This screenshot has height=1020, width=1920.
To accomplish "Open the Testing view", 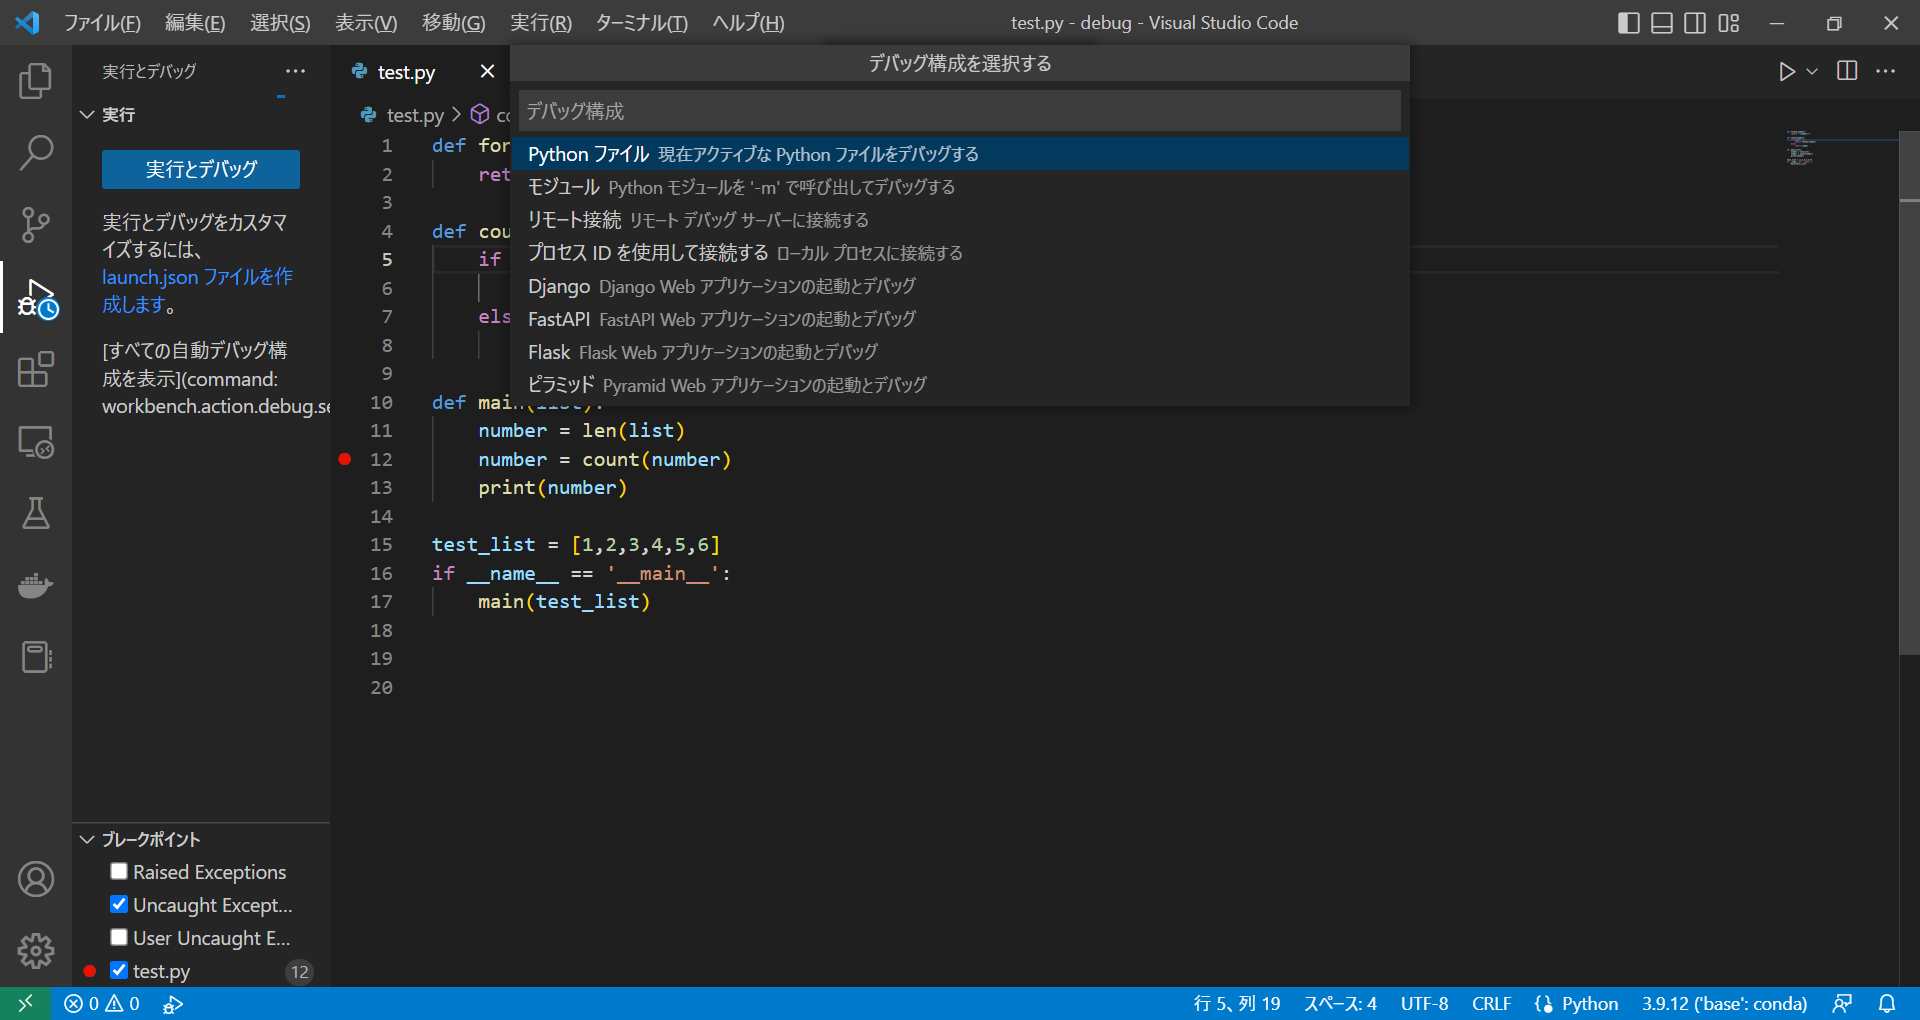I will coord(36,513).
